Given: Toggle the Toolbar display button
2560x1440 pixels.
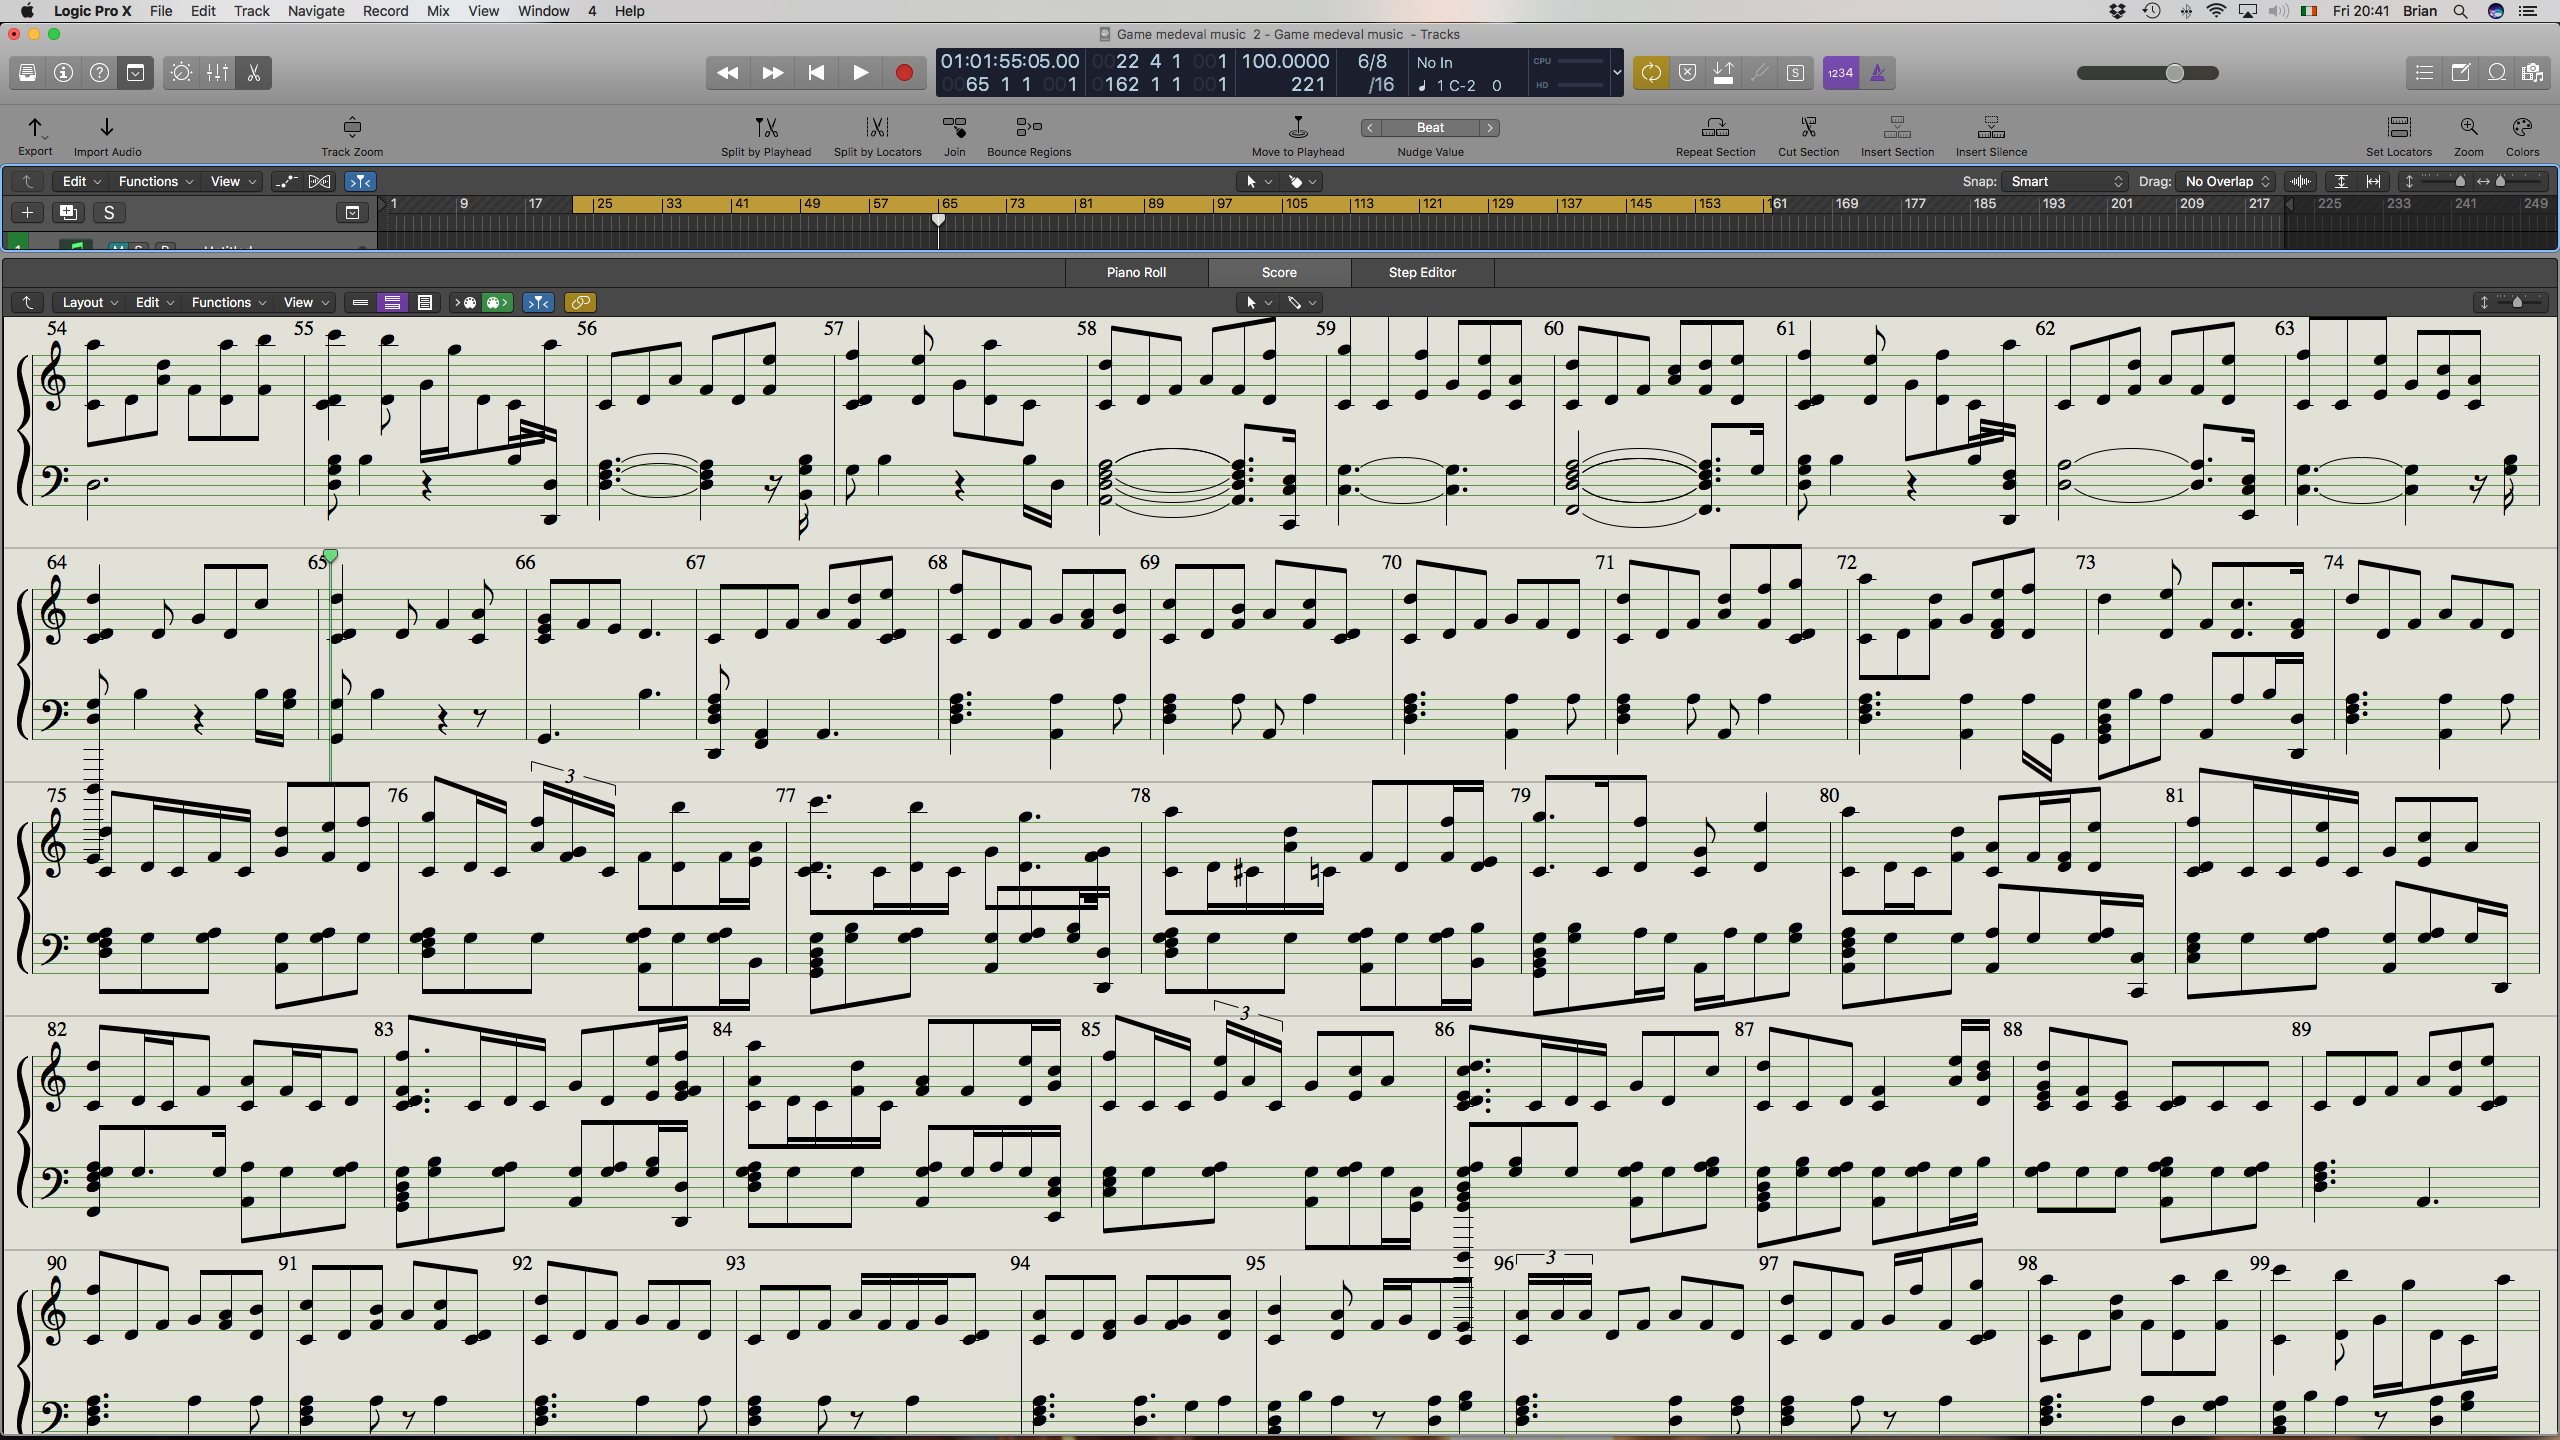Looking at the screenshot, I should (136, 73).
